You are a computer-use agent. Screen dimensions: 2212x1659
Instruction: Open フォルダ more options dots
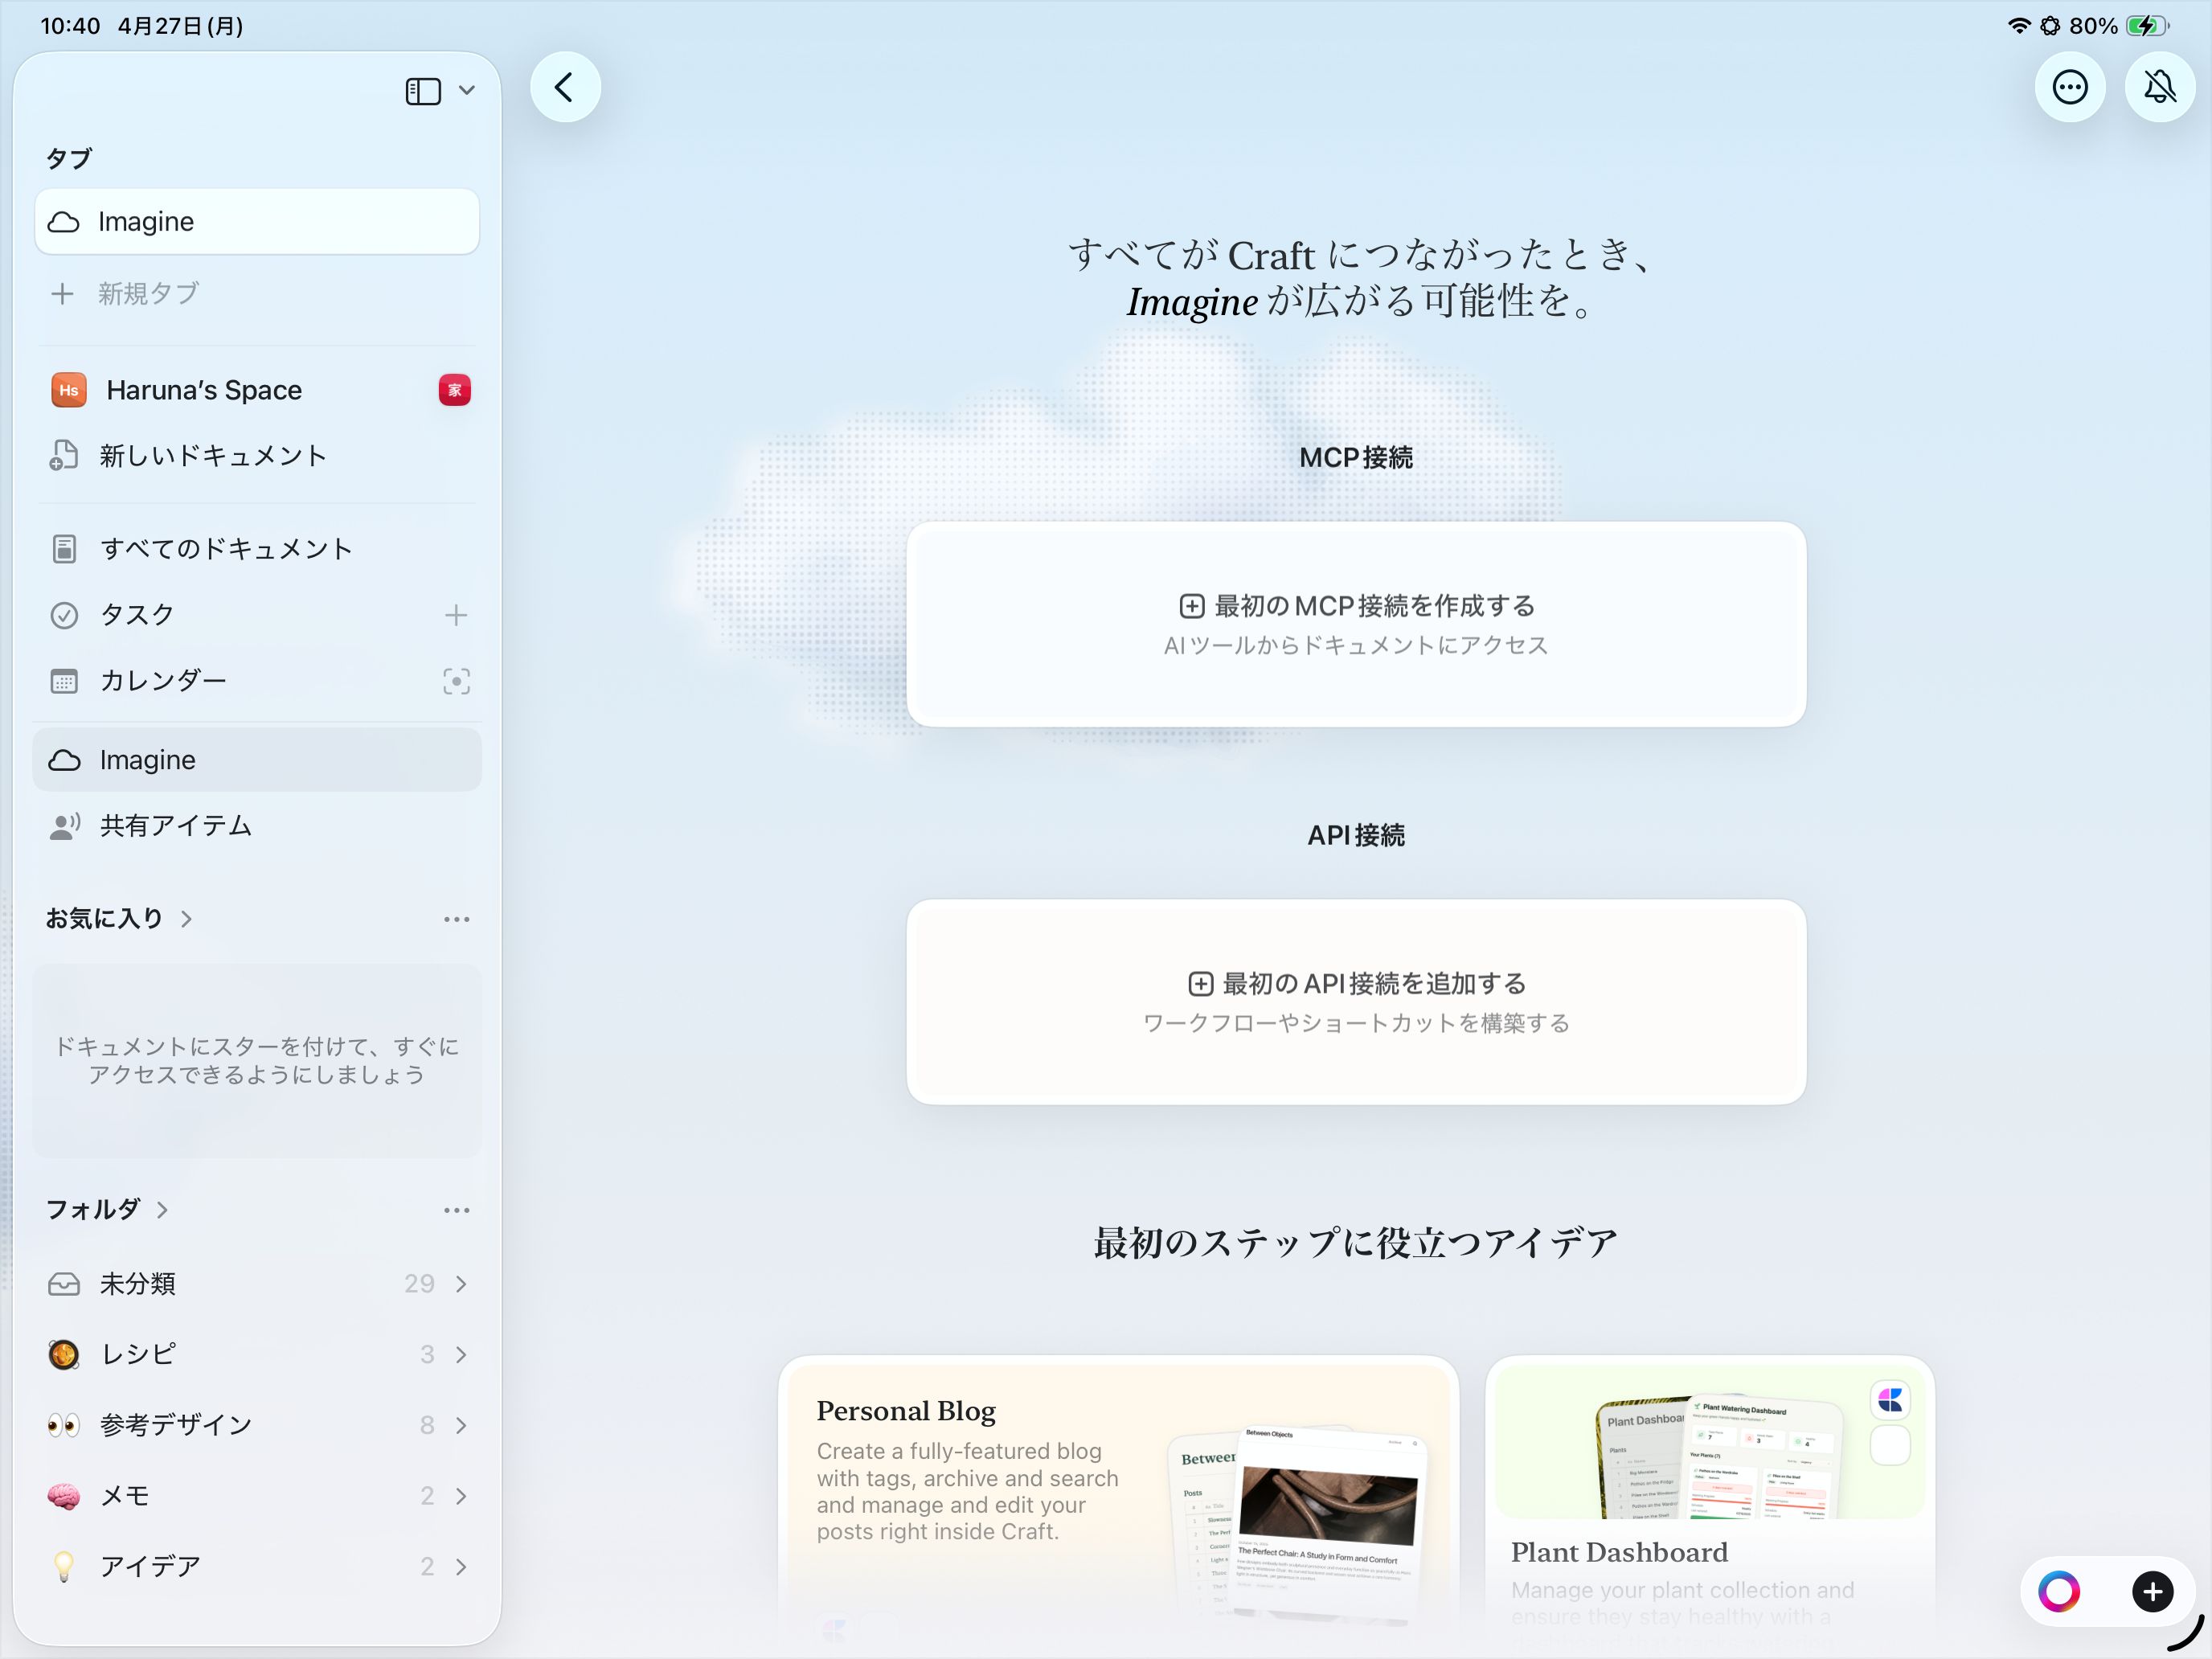pos(456,1210)
